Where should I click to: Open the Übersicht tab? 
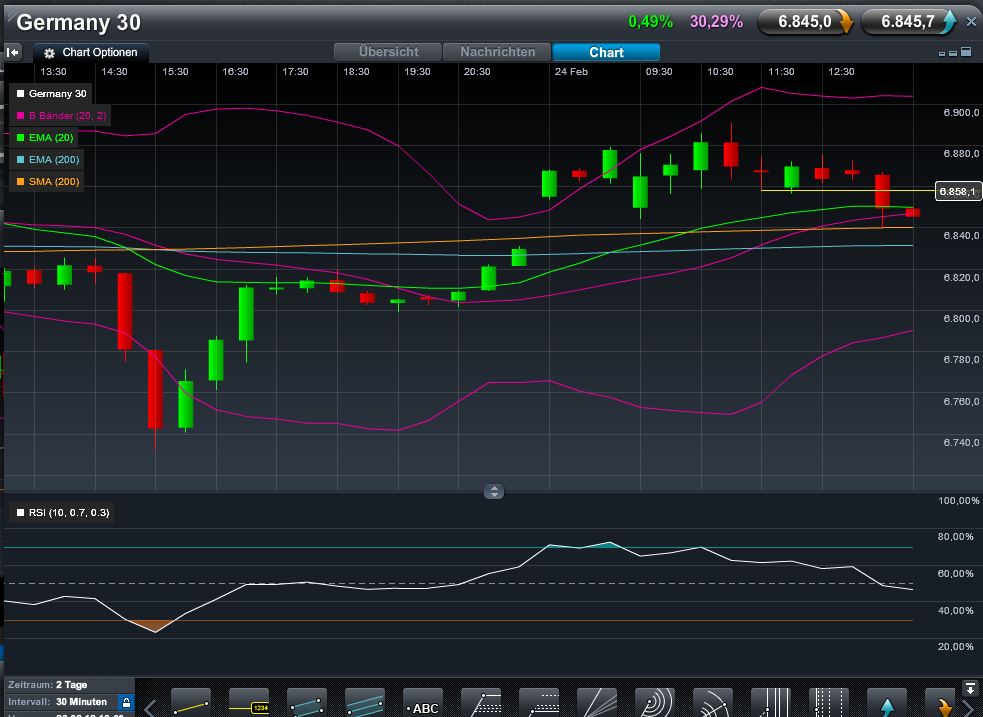click(388, 52)
